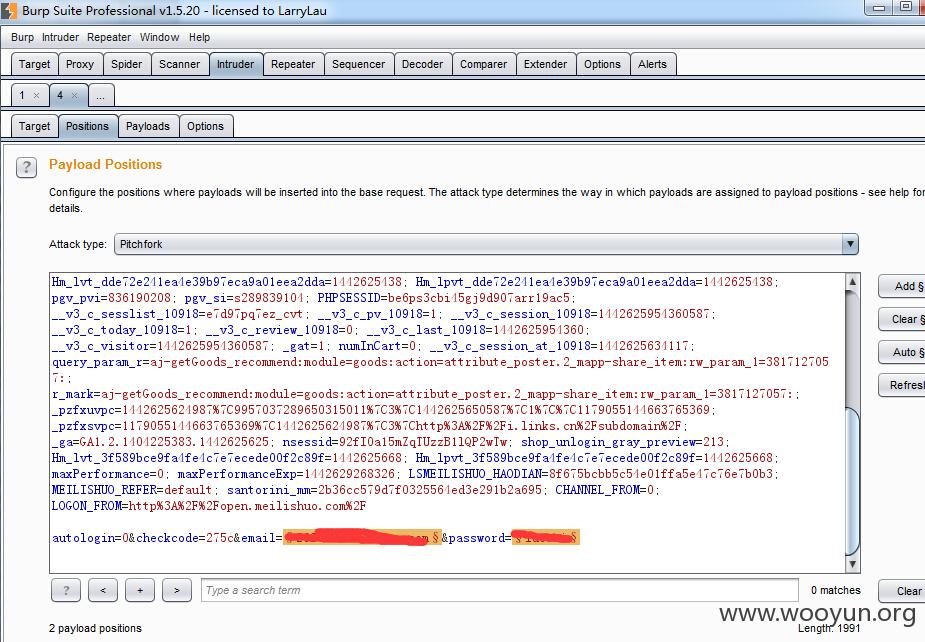The height and width of the screenshot is (642, 925).
Task: Click the Burp Suite title bar logo
Action: click(8, 11)
